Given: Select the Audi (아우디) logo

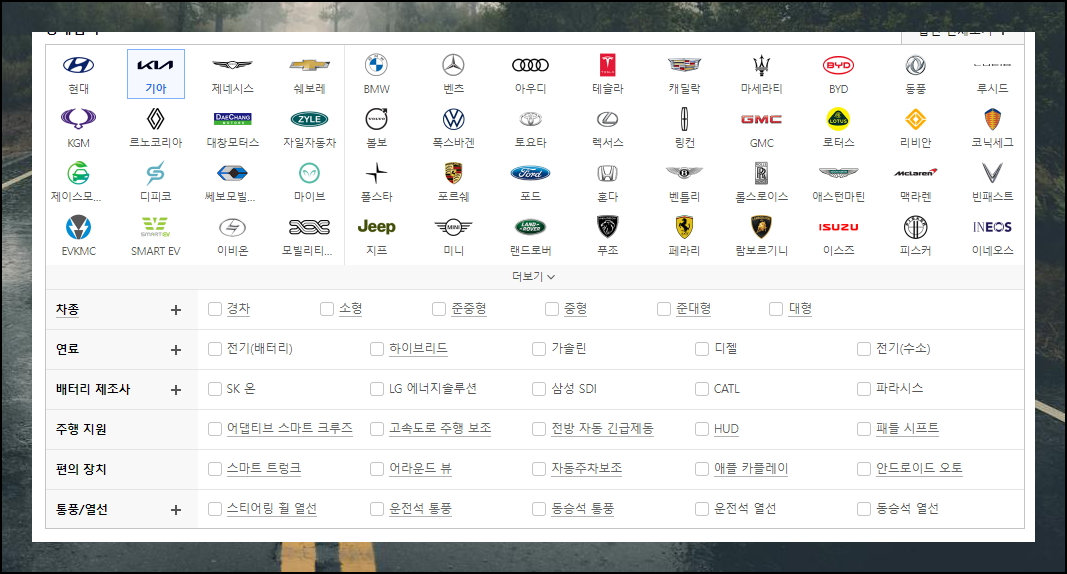Looking at the screenshot, I should pos(530,65).
